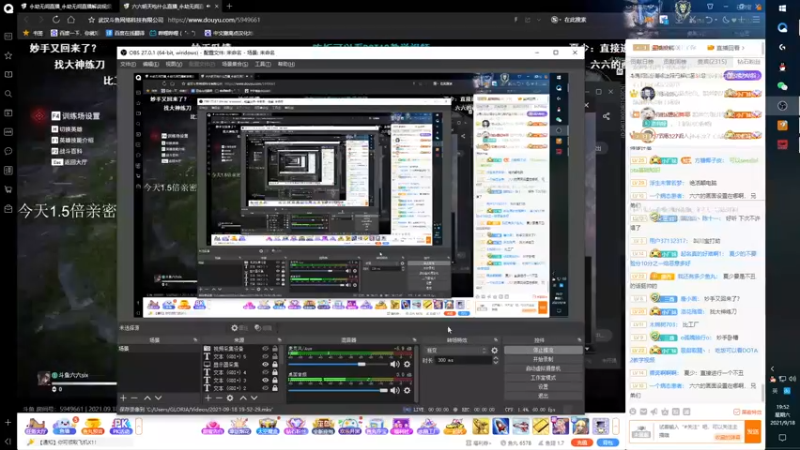Add a new source with plus icon
This screenshot has width=800, height=450.
tap(208, 398)
